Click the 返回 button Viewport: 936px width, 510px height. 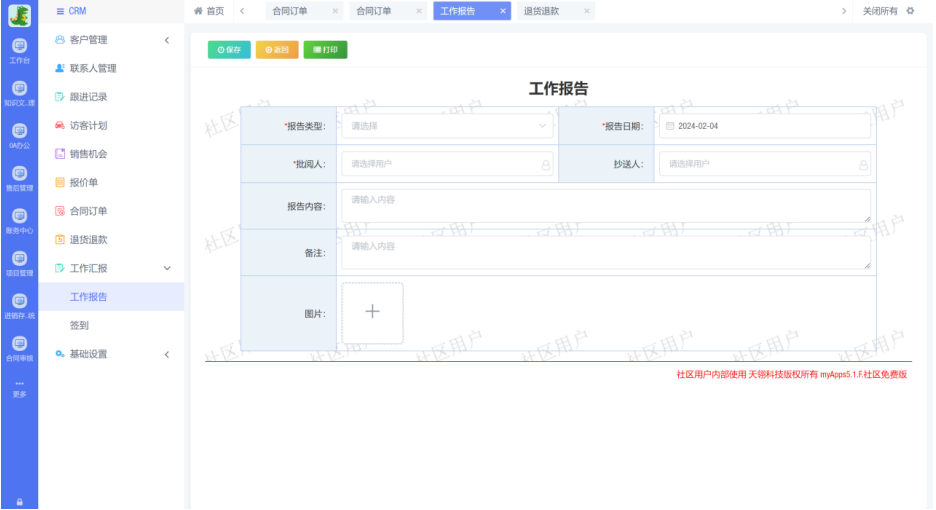coord(277,50)
